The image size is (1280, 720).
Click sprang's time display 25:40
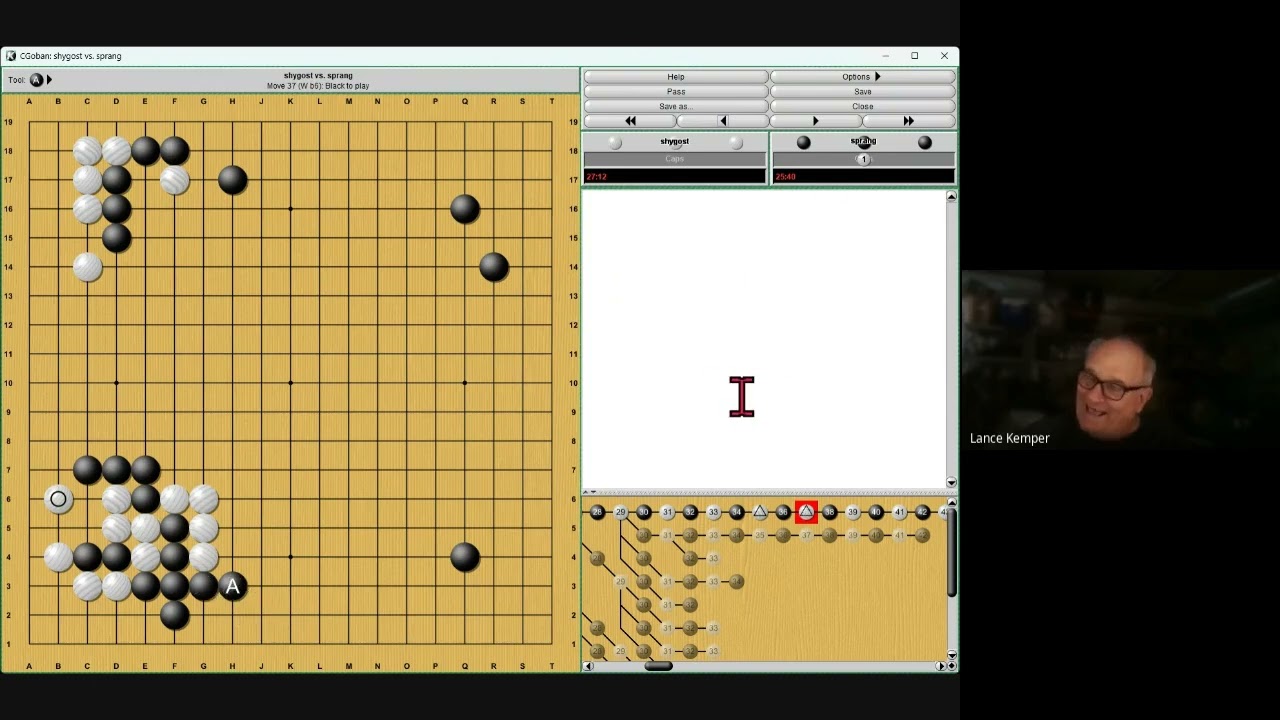tap(863, 177)
